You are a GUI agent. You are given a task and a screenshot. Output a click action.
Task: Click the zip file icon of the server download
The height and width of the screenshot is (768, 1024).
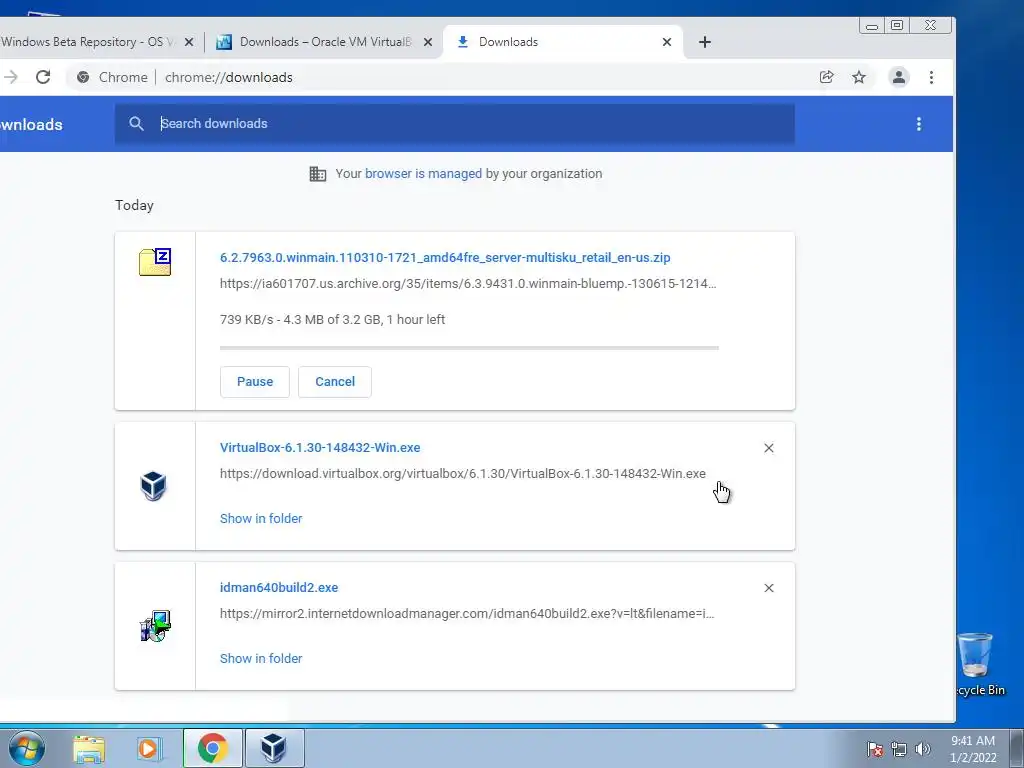(x=155, y=262)
